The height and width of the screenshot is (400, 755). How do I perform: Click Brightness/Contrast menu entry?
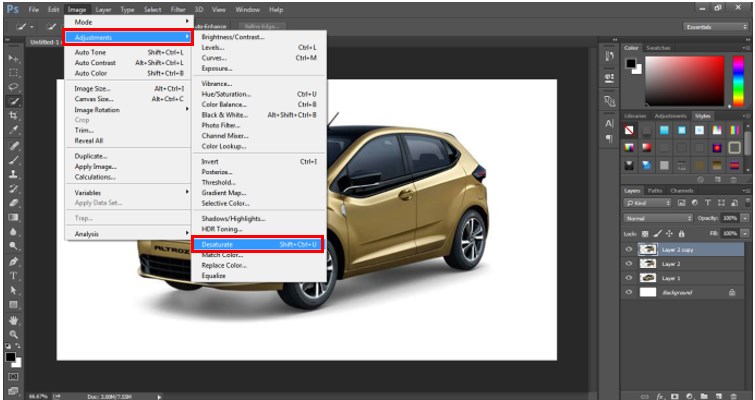pos(259,37)
